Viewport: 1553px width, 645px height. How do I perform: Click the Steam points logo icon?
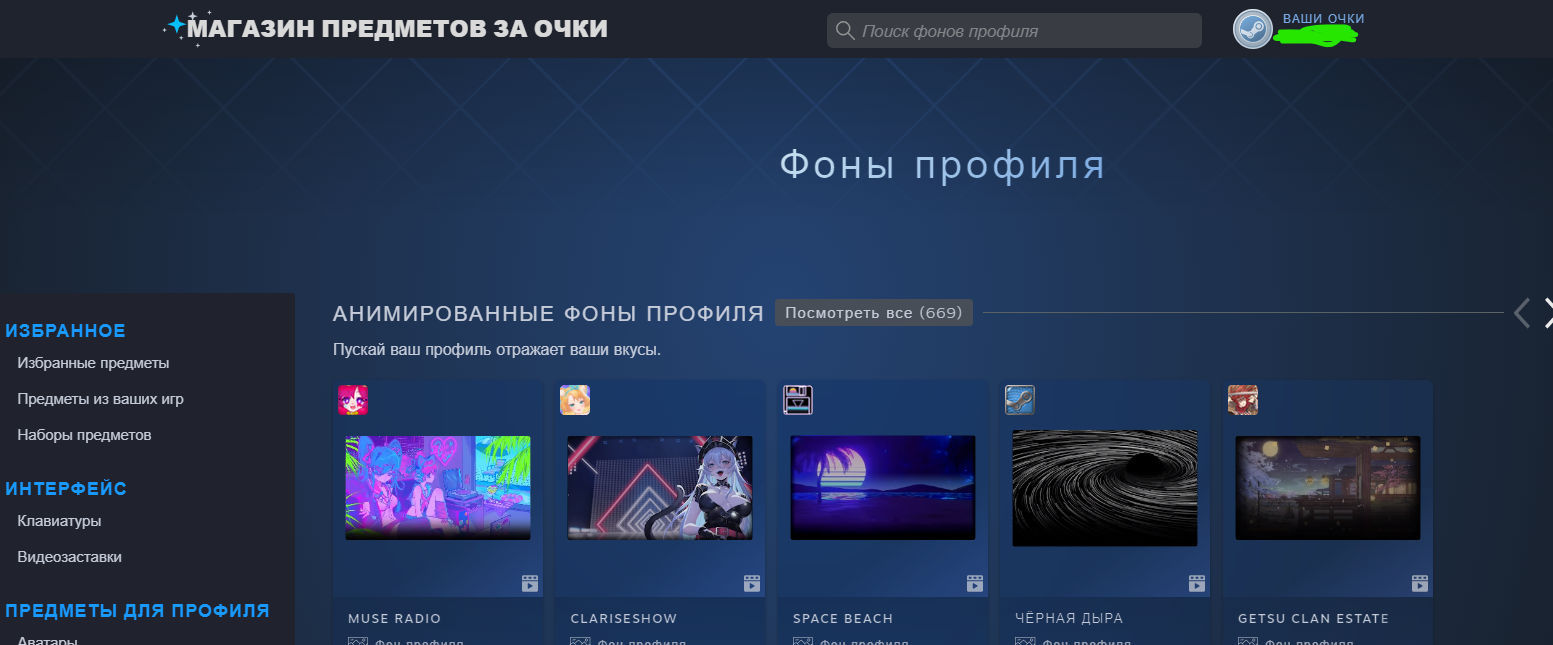tap(1253, 29)
